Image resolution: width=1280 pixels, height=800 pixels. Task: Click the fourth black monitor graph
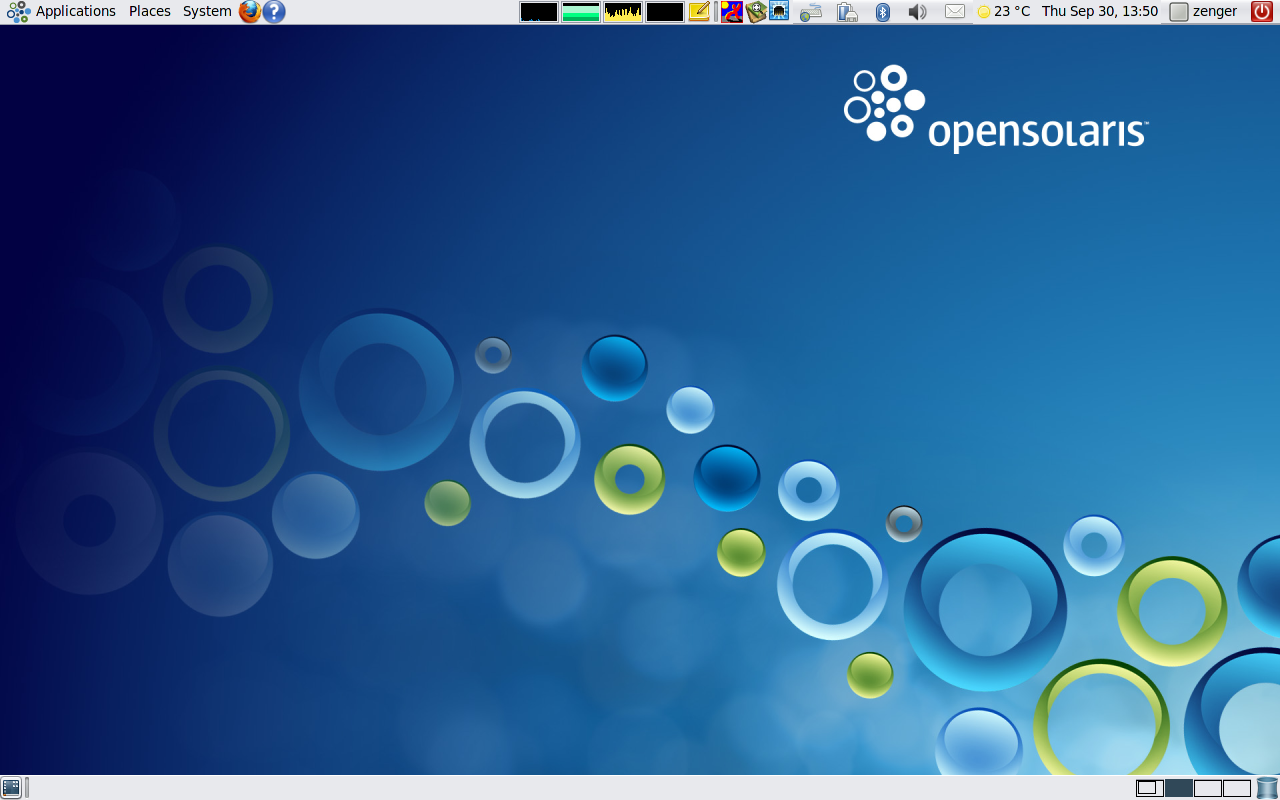click(665, 12)
